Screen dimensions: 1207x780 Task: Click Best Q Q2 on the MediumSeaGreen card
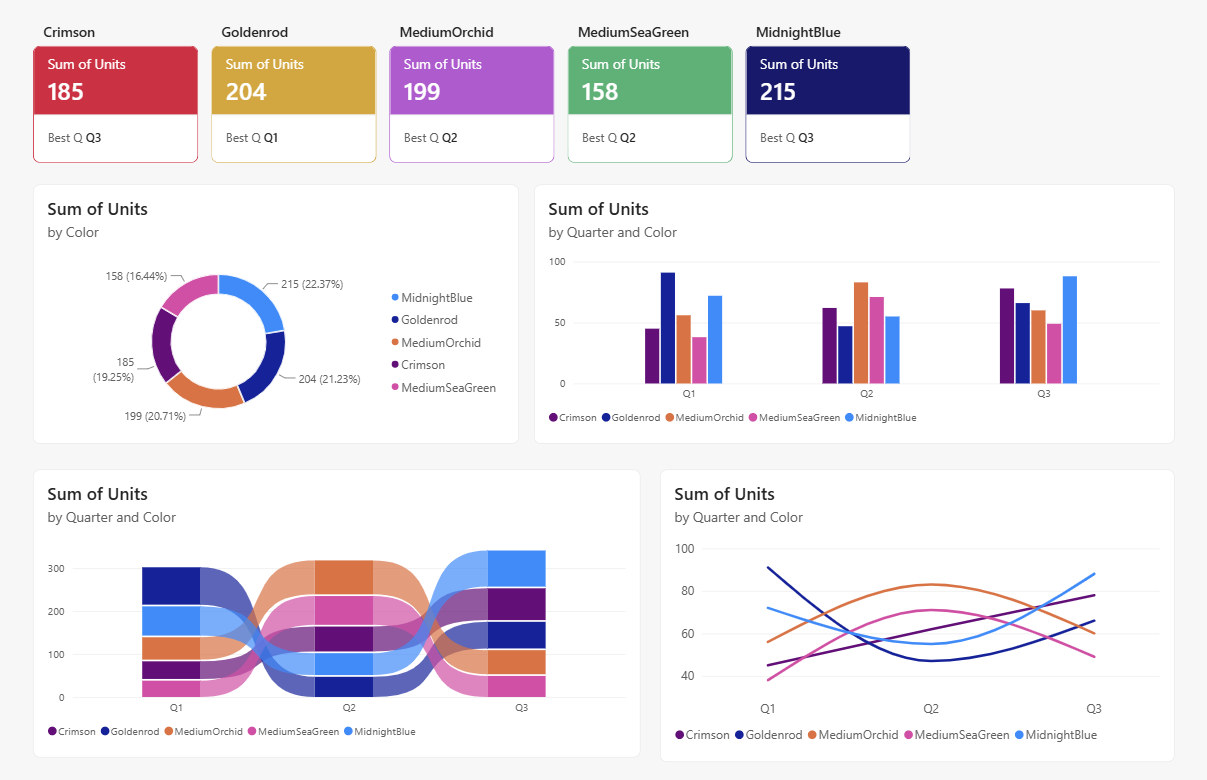(608, 138)
